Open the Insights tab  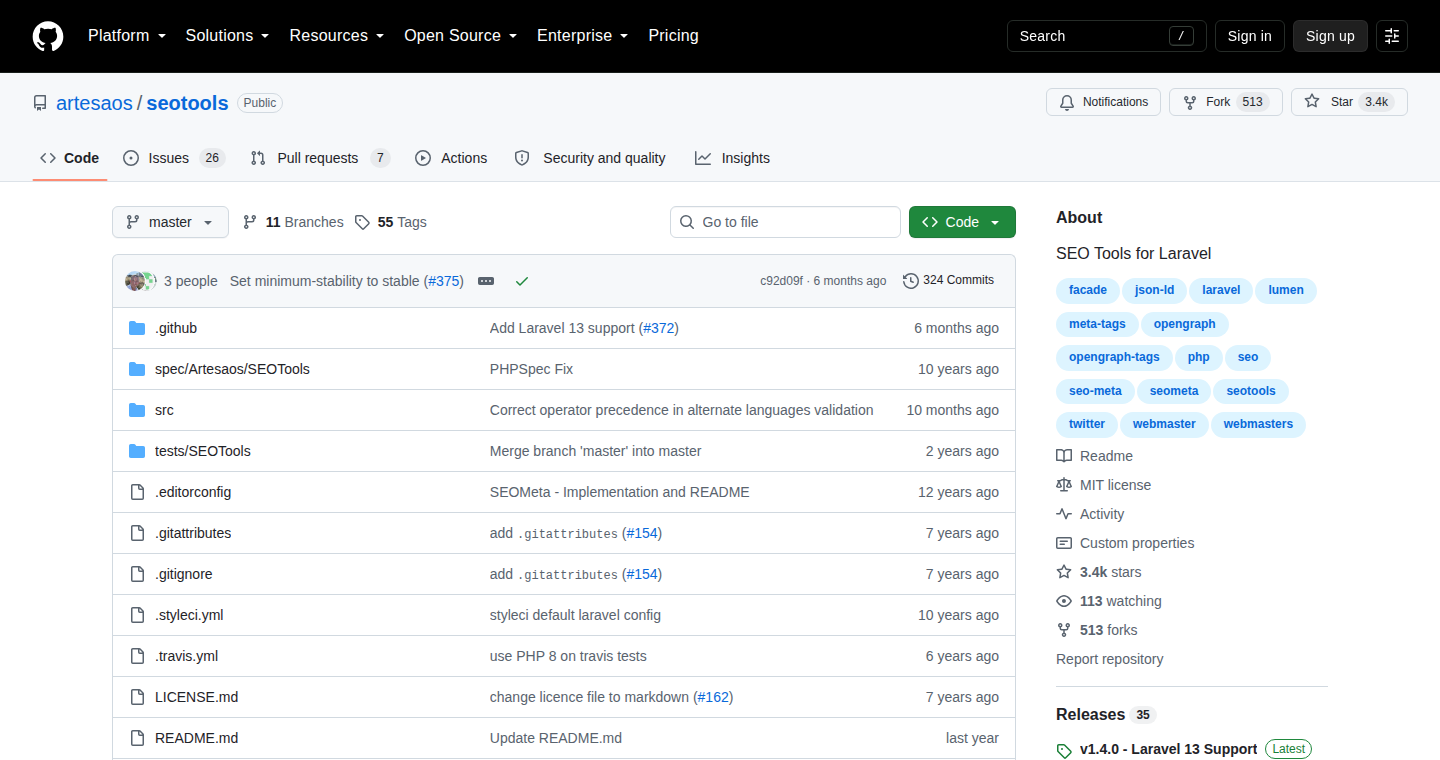click(733, 158)
